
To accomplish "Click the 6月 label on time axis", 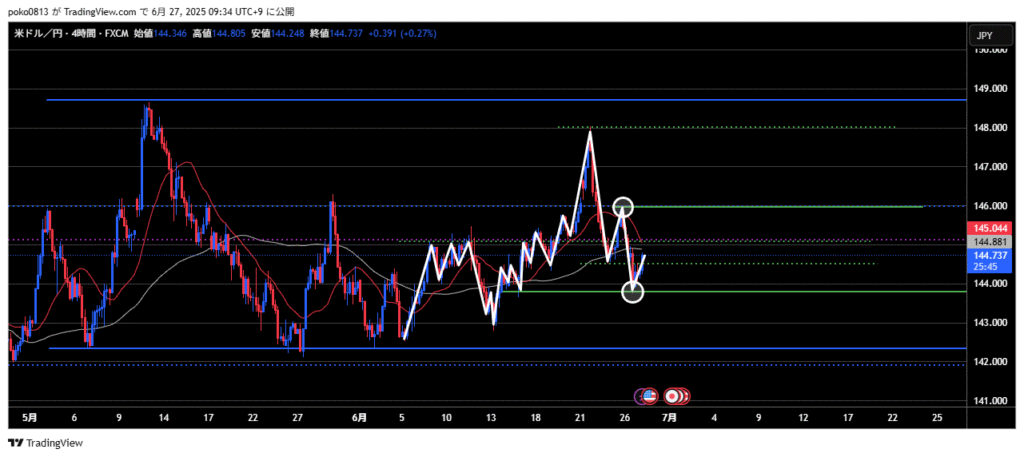I will tap(359, 417).
